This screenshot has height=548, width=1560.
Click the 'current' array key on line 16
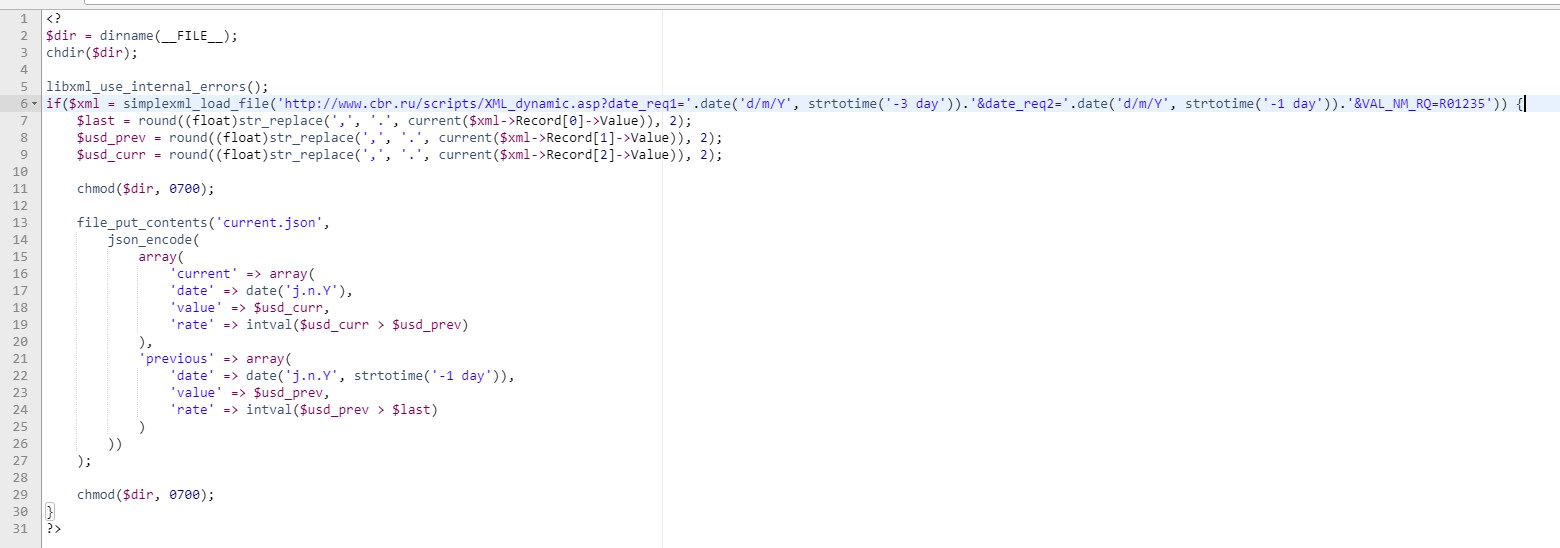pyautogui.click(x=204, y=273)
